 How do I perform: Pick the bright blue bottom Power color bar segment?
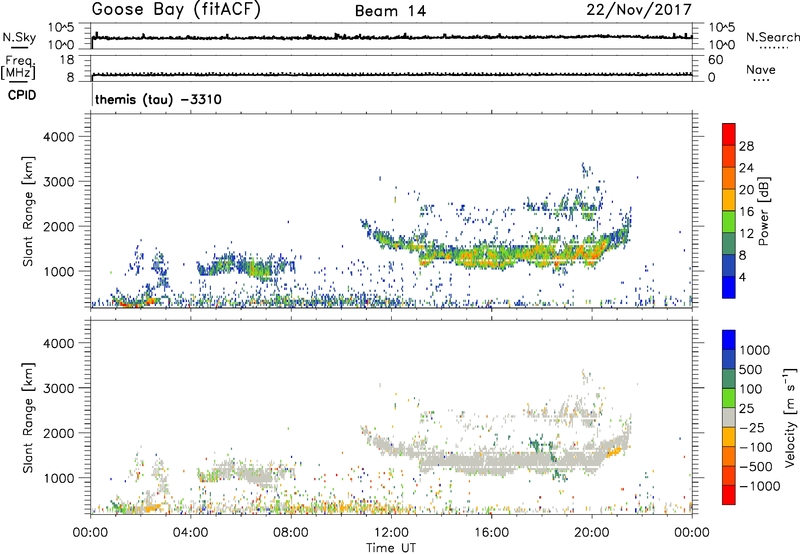[x=729, y=287]
